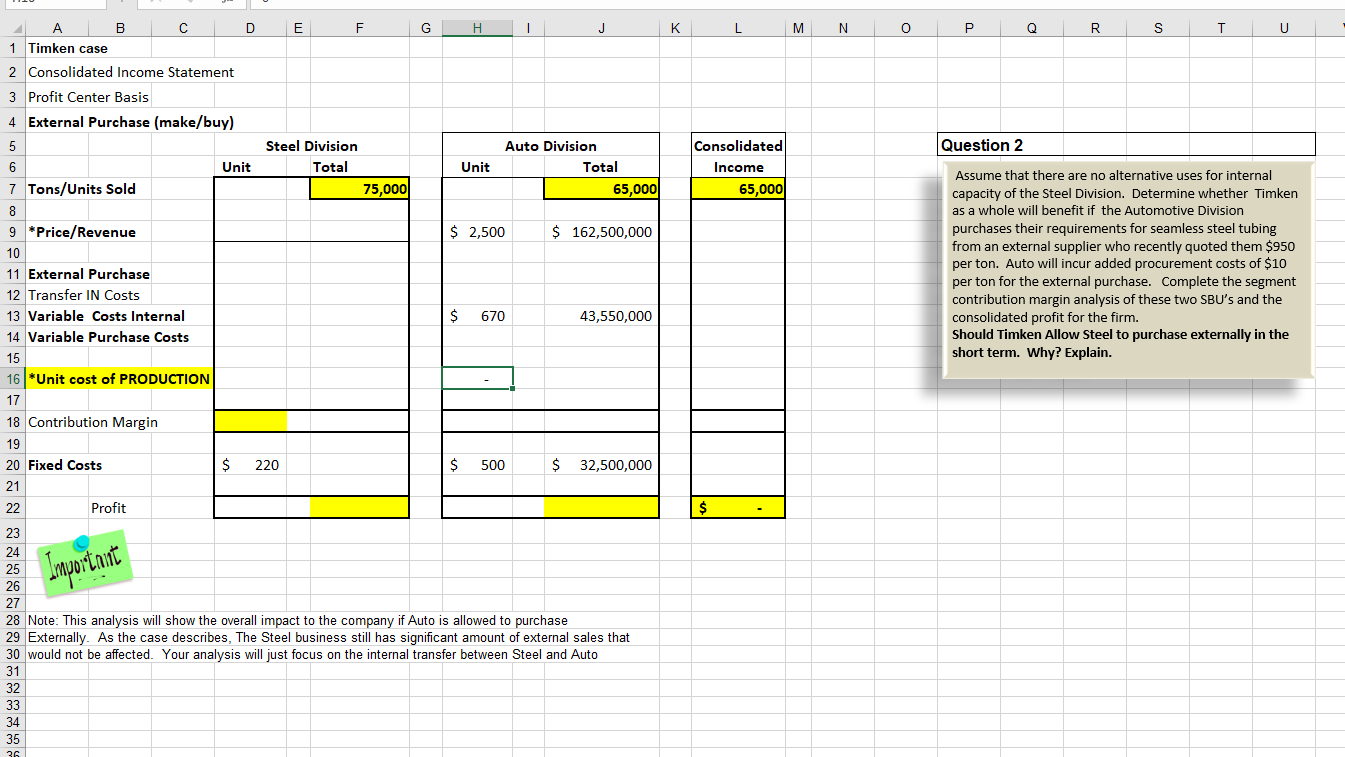The image size is (1345, 757).
Task: Select Steel tons sold cell 75,000
Action: point(359,189)
